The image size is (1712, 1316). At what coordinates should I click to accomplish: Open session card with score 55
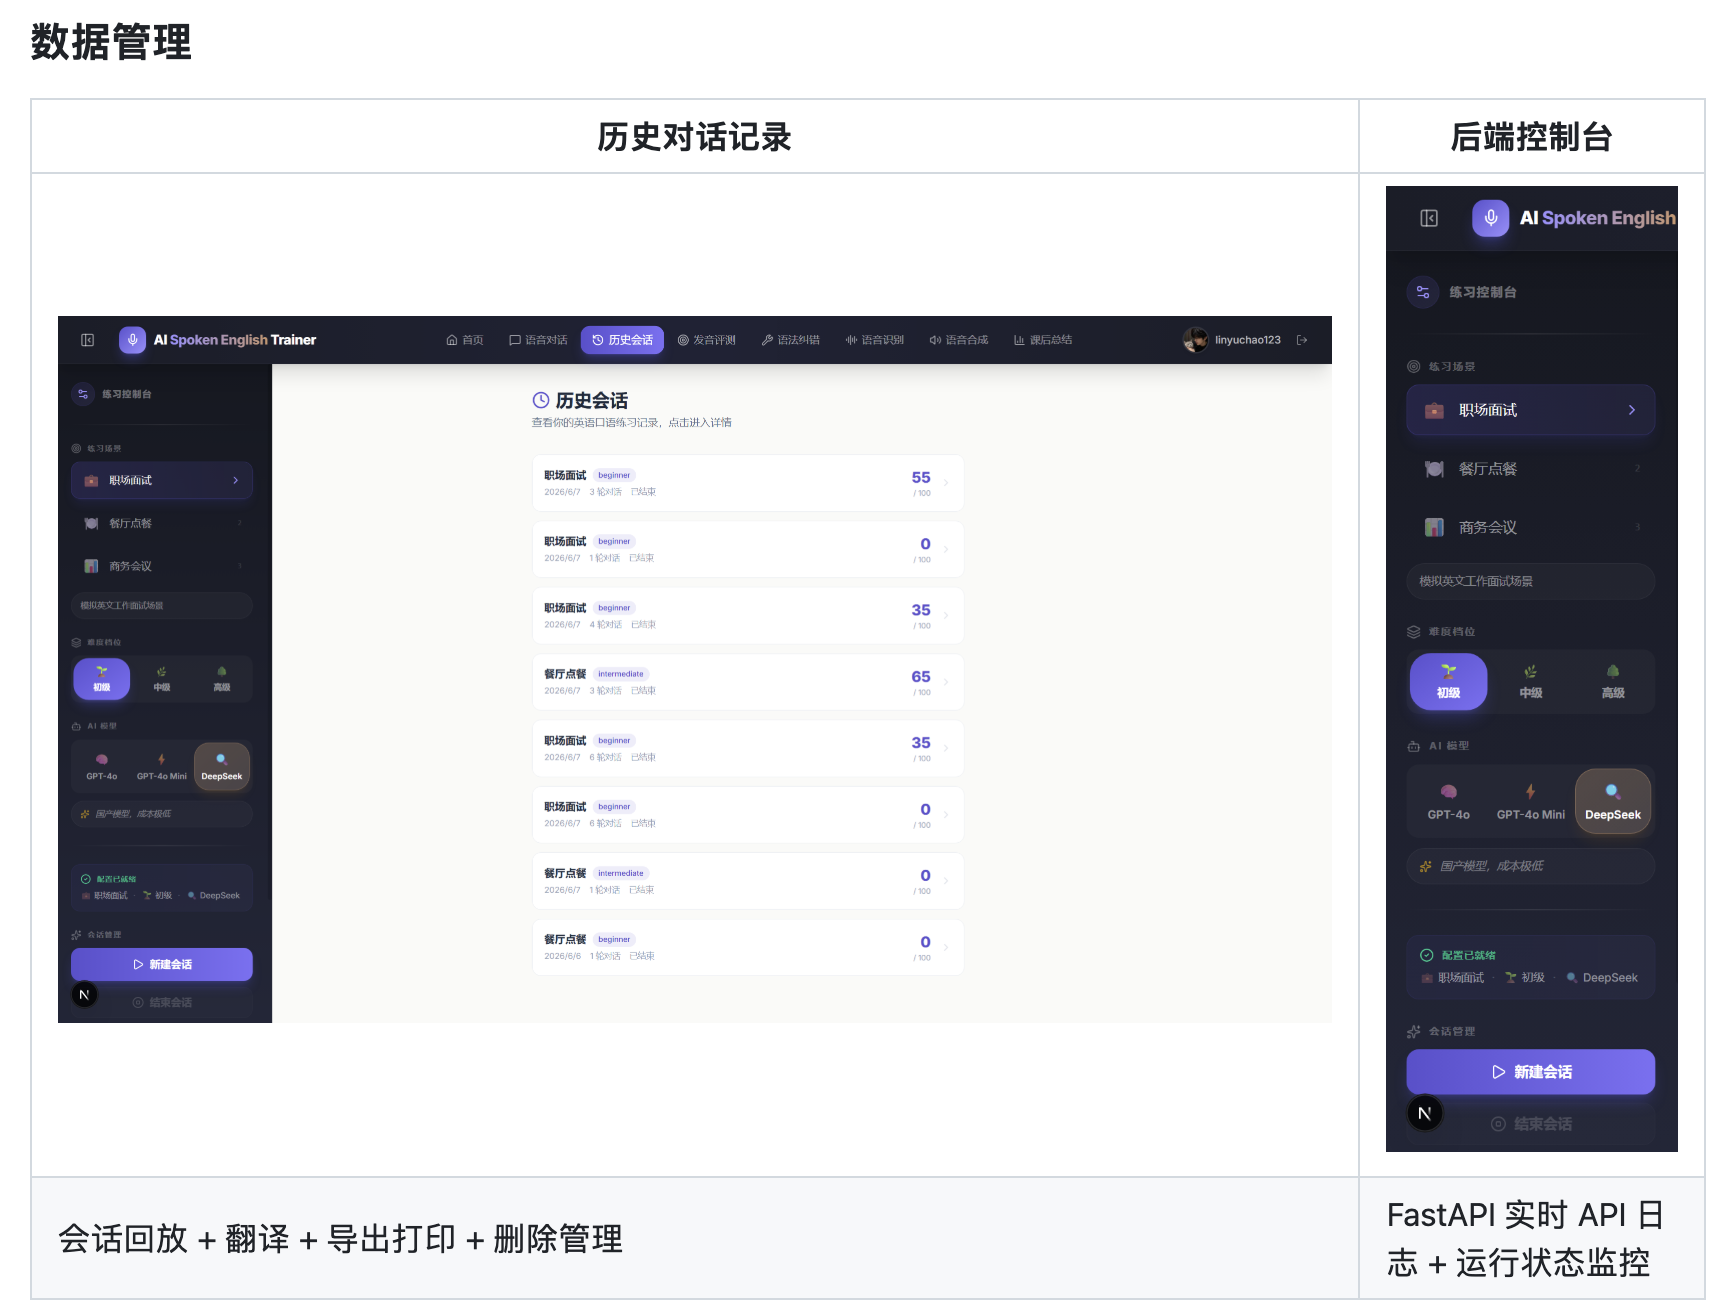coord(748,483)
